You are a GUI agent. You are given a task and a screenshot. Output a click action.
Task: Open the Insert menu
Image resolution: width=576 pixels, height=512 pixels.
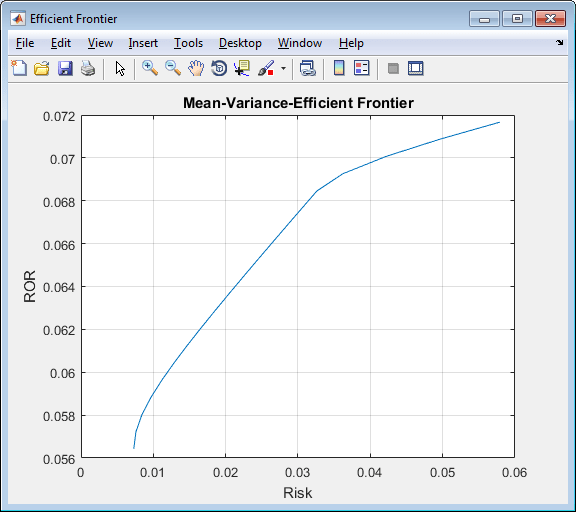coord(143,43)
